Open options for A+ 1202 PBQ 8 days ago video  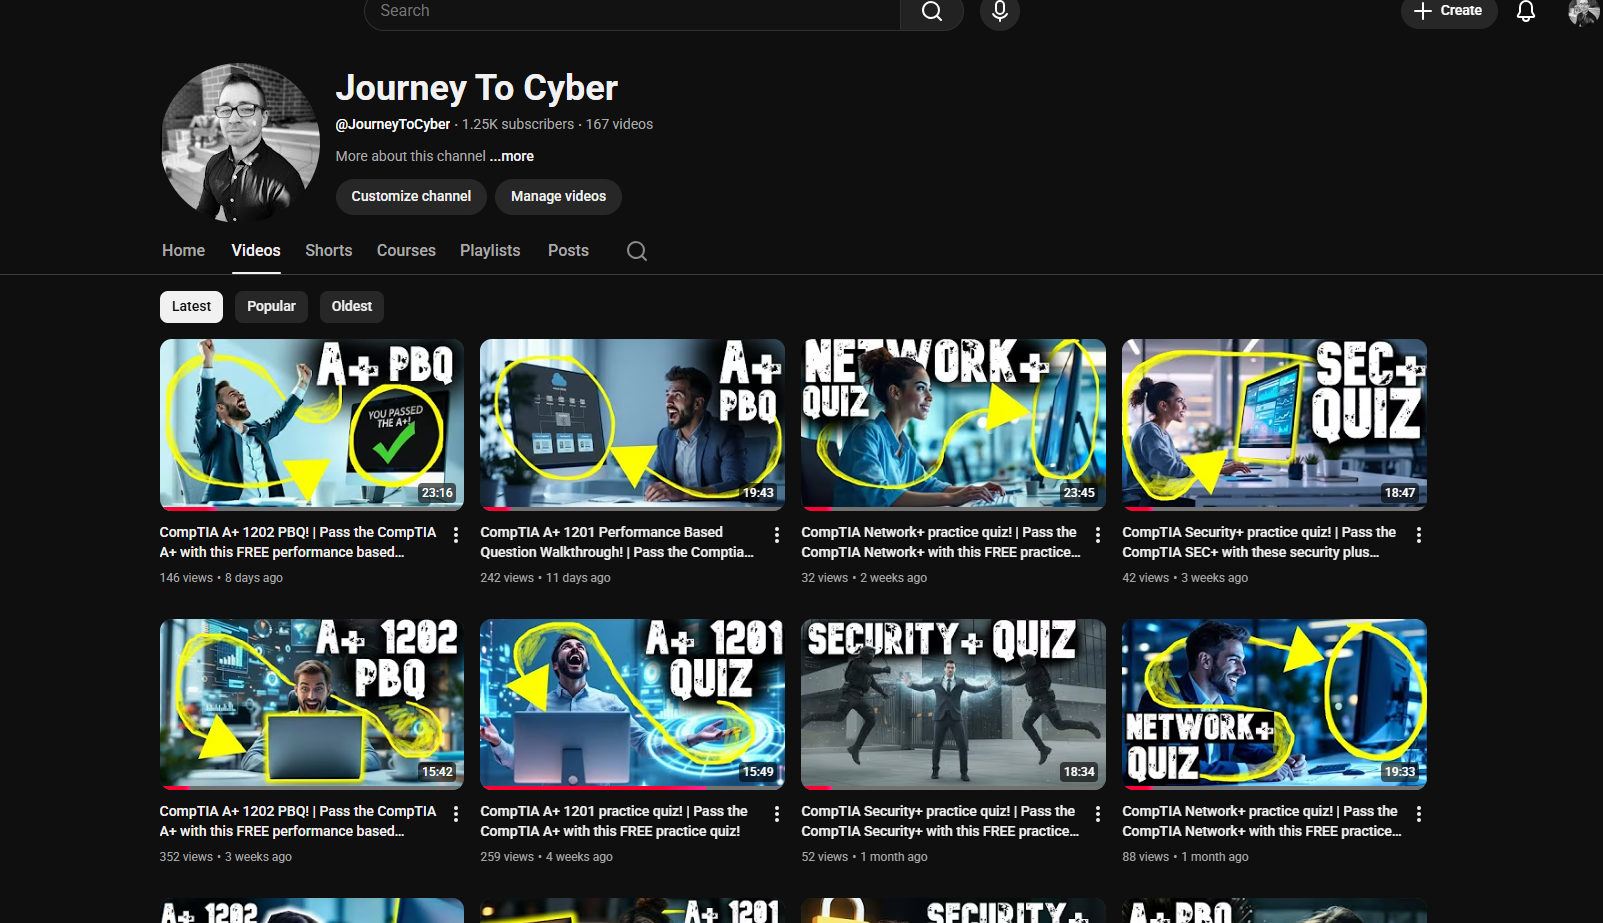click(456, 535)
